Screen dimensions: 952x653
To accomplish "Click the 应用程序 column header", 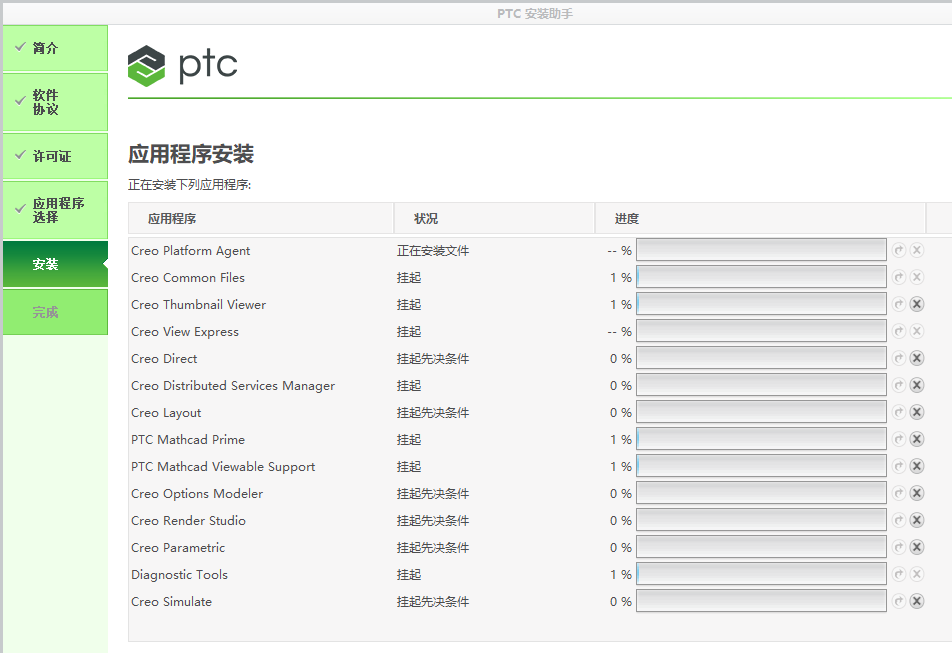I will click(261, 218).
